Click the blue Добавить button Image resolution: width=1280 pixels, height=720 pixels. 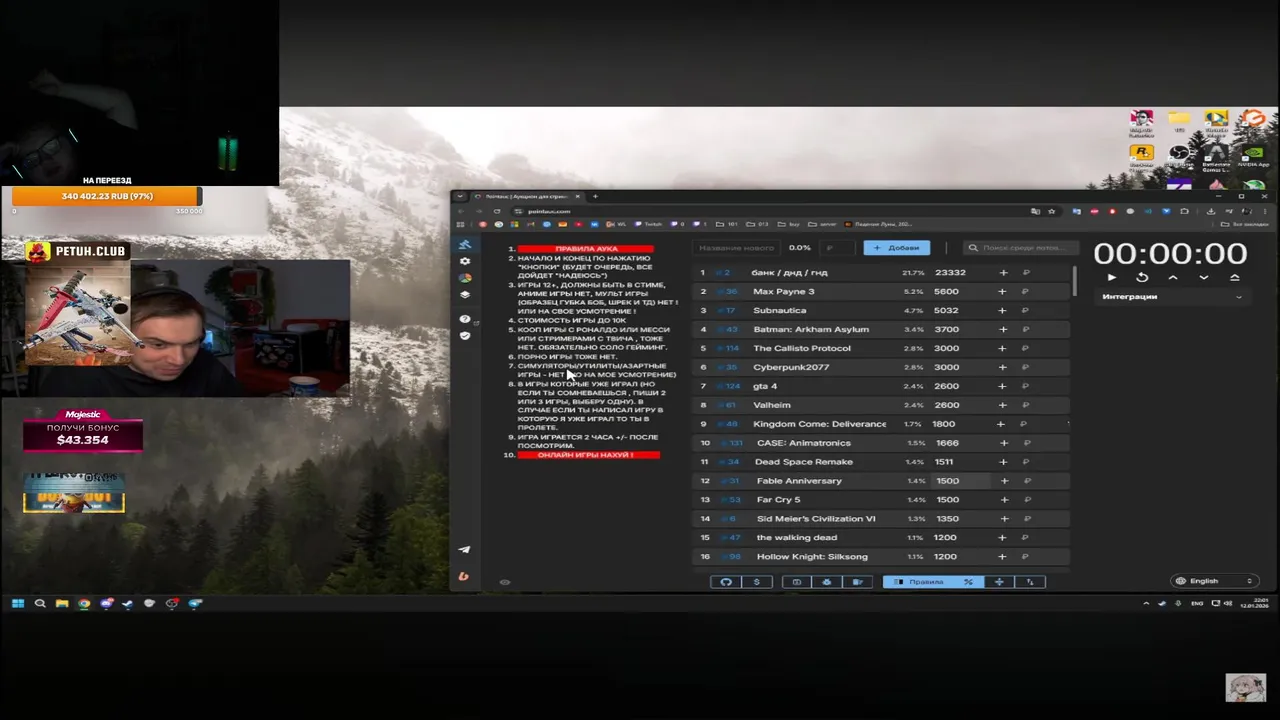click(x=897, y=247)
